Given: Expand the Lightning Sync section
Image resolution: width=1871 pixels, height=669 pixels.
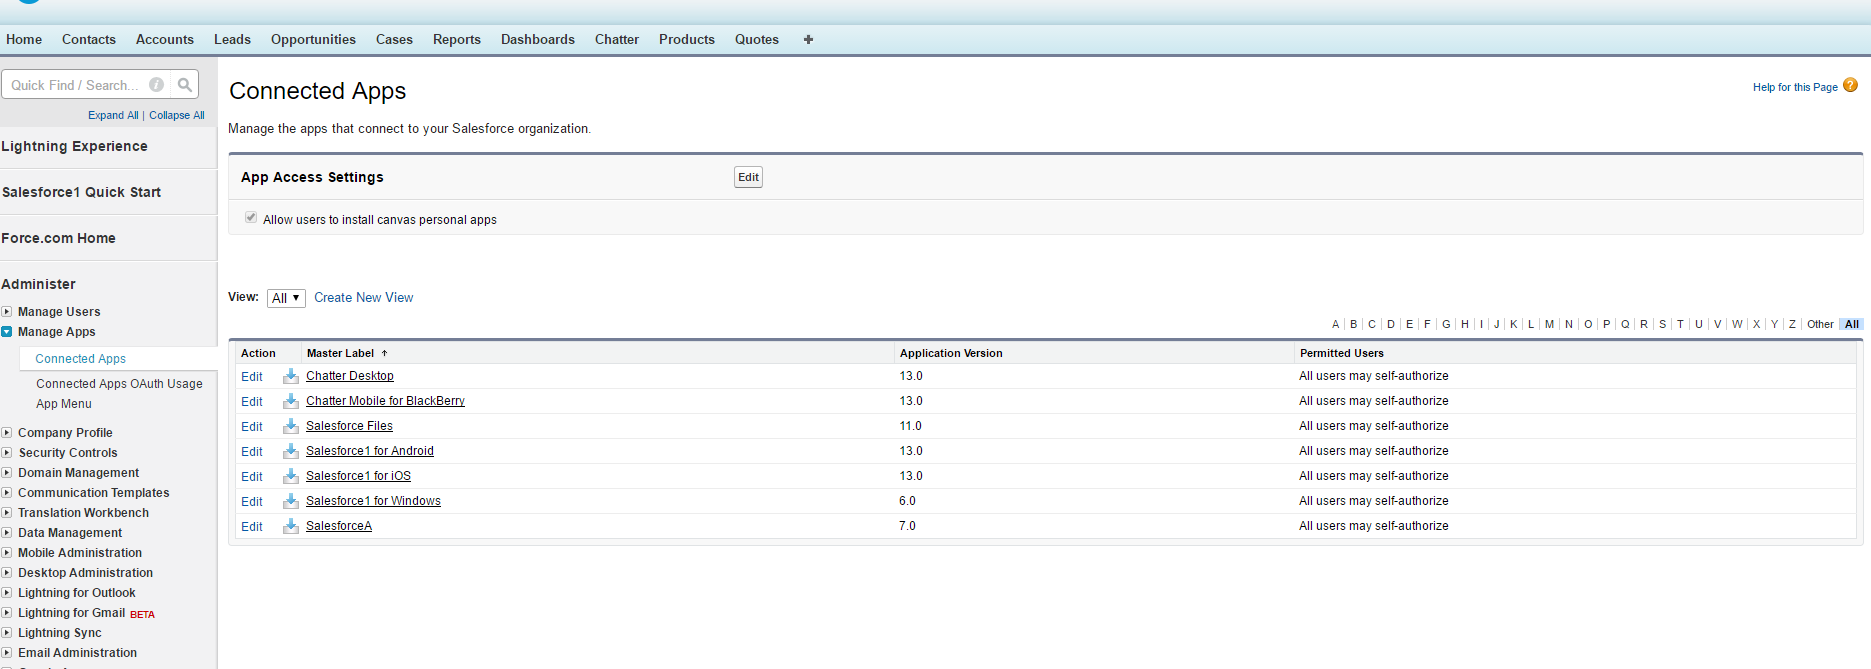Looking at the screenshot, I should (7, 633).
